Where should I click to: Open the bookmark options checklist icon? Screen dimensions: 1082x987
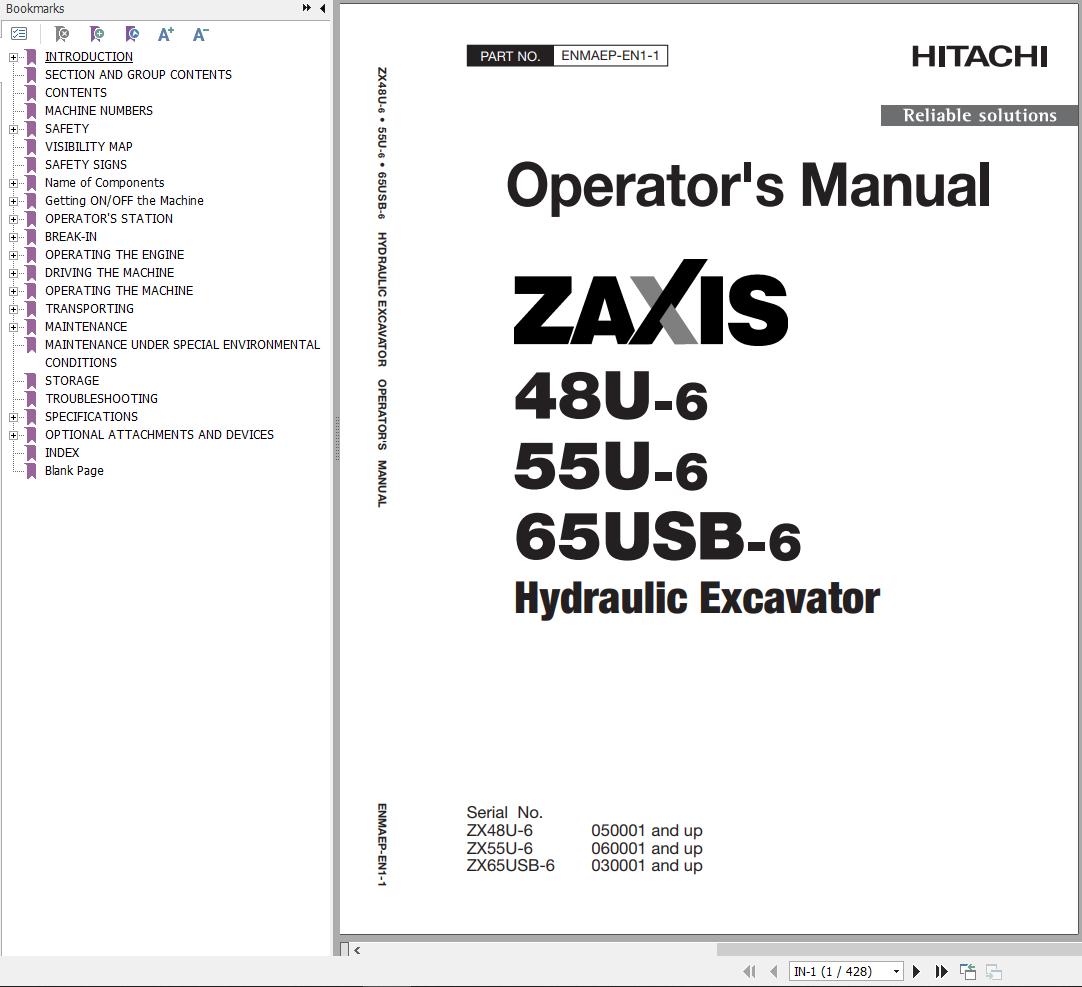tap(19, 34)
